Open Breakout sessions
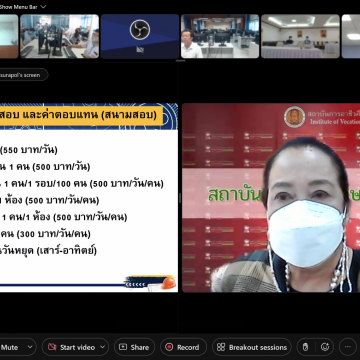 coord(252,347)
